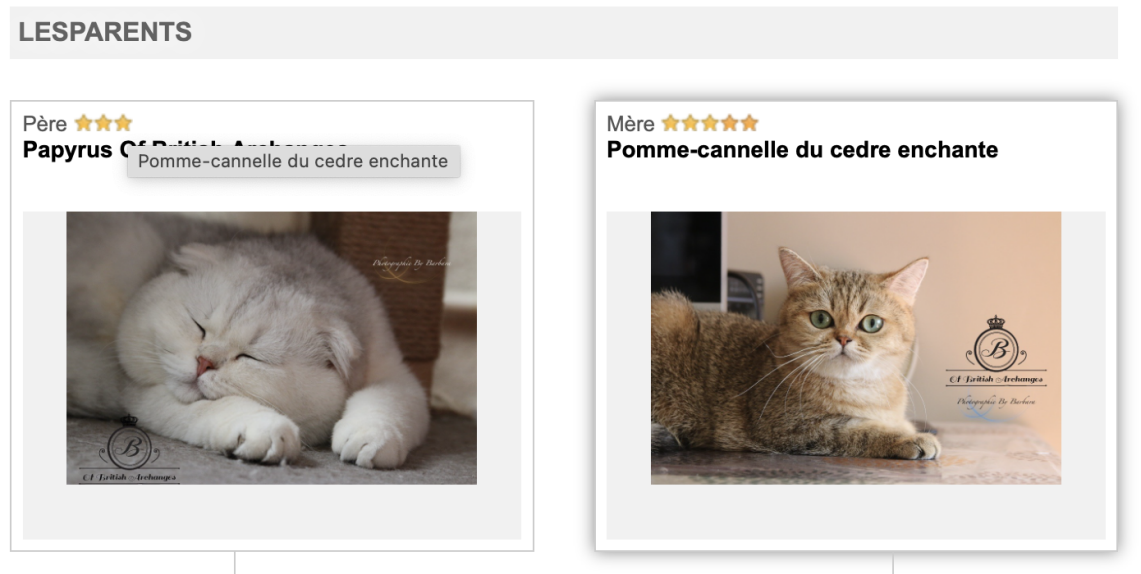Click the Pomme-cannelle tooltip popup
The height and width of the screenshot is (574, 1141).
[293, 161]
